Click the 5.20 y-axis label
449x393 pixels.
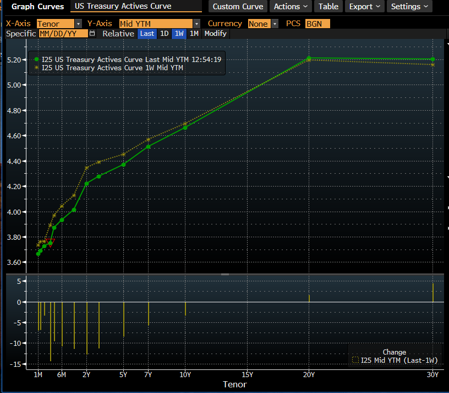(x=14, y=60)
